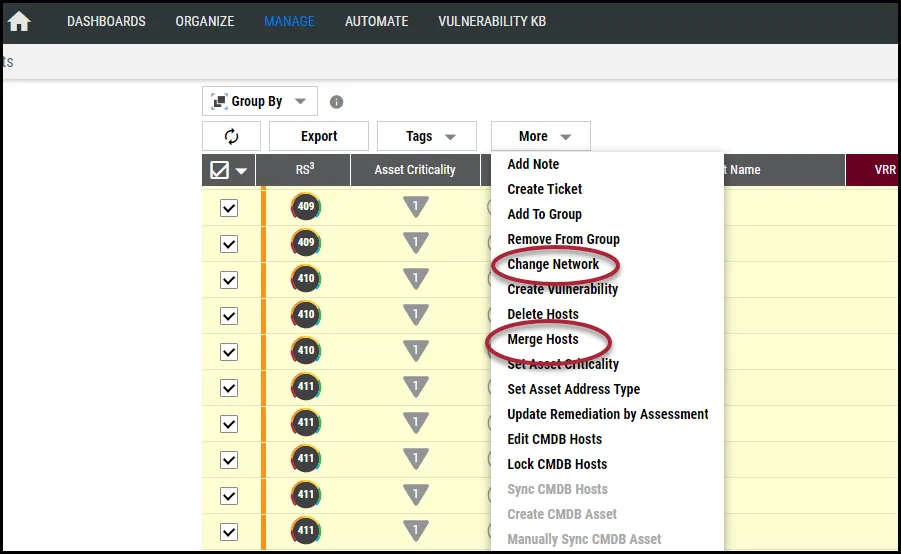The image size is (901, 554).
Task: Uncheck the second row with score 411
Action: point(229,424)
